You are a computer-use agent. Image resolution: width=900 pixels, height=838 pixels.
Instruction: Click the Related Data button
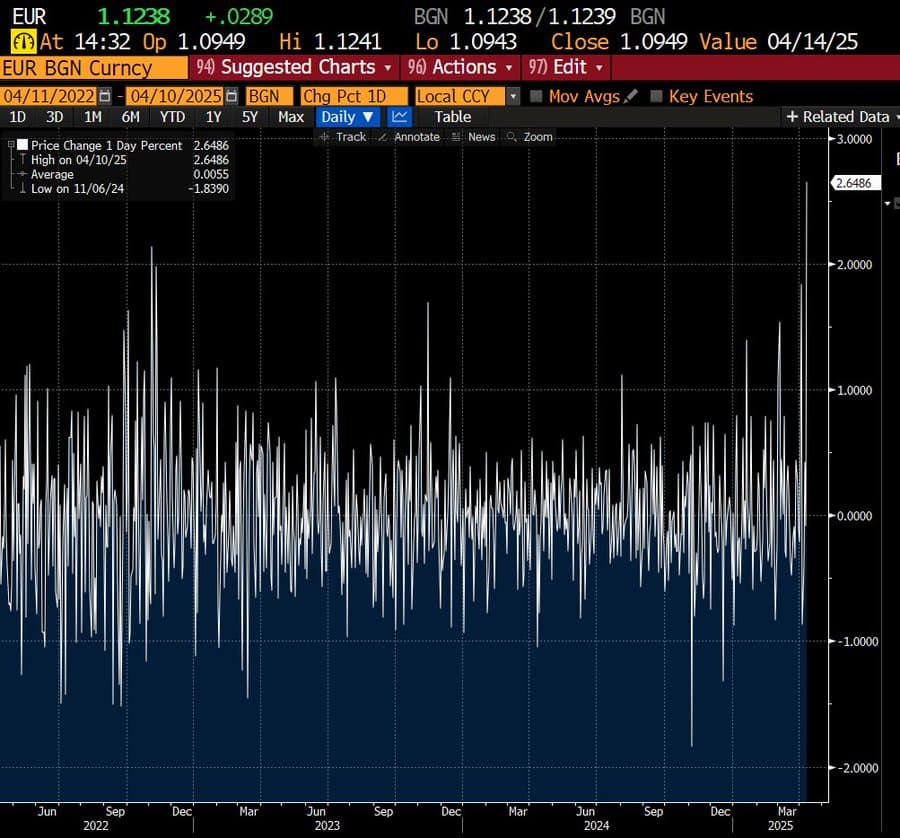(x=841, y=117)
